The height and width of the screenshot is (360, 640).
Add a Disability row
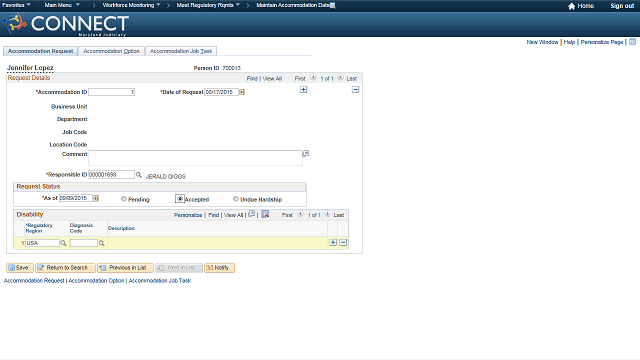[x=333, y=242]
